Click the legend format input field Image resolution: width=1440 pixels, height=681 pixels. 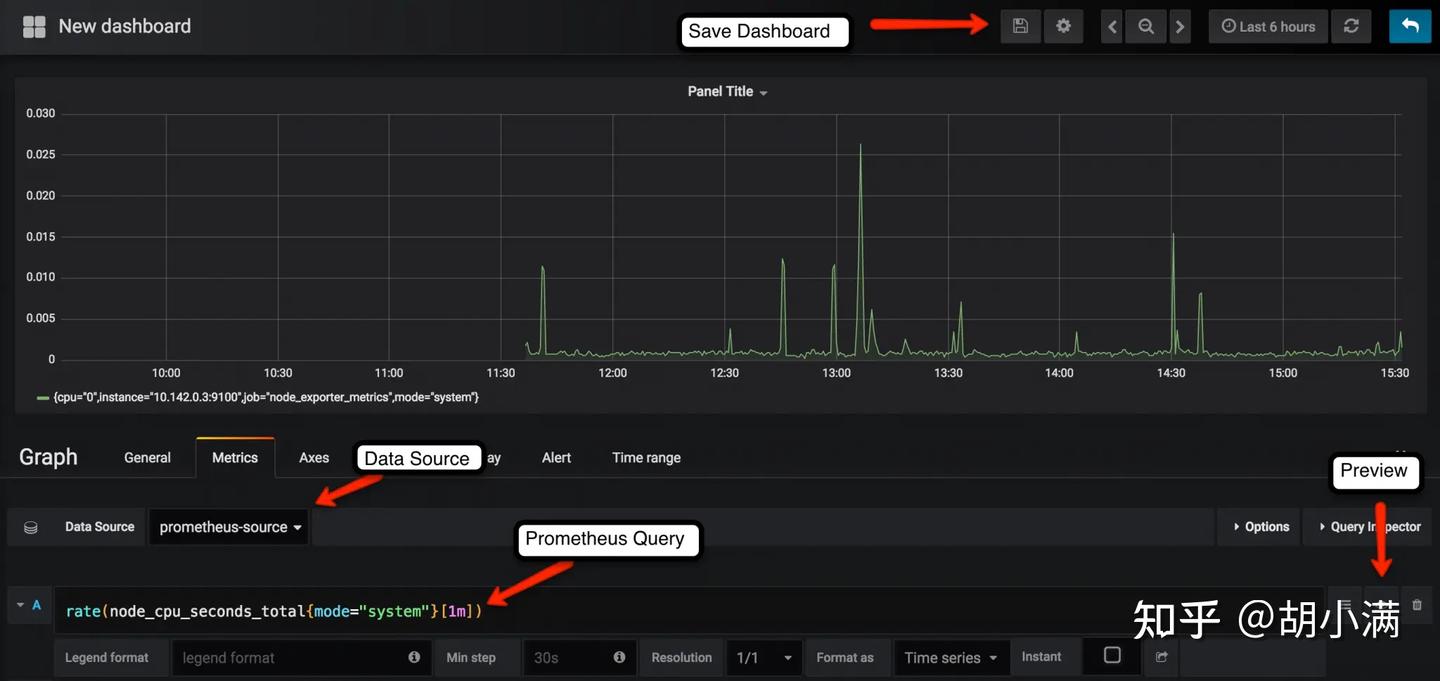pyautogui.click(x=303, y=657)
